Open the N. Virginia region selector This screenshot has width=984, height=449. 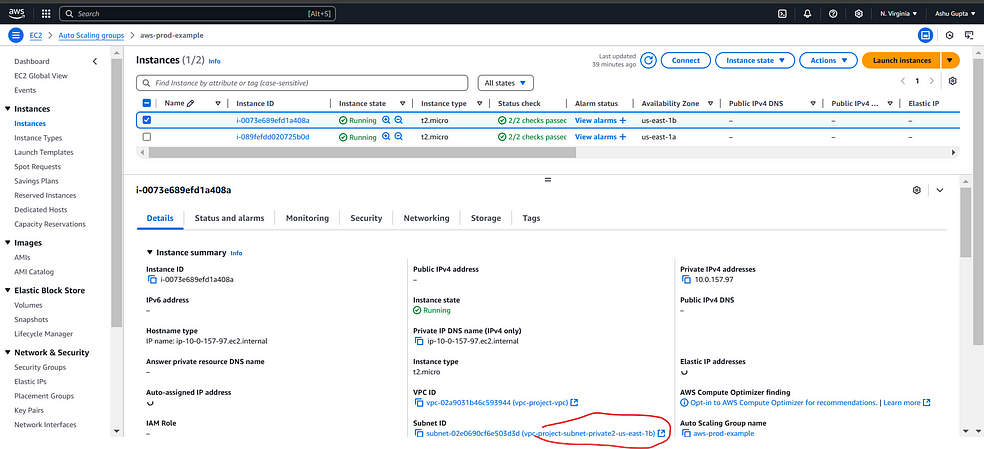899,13
